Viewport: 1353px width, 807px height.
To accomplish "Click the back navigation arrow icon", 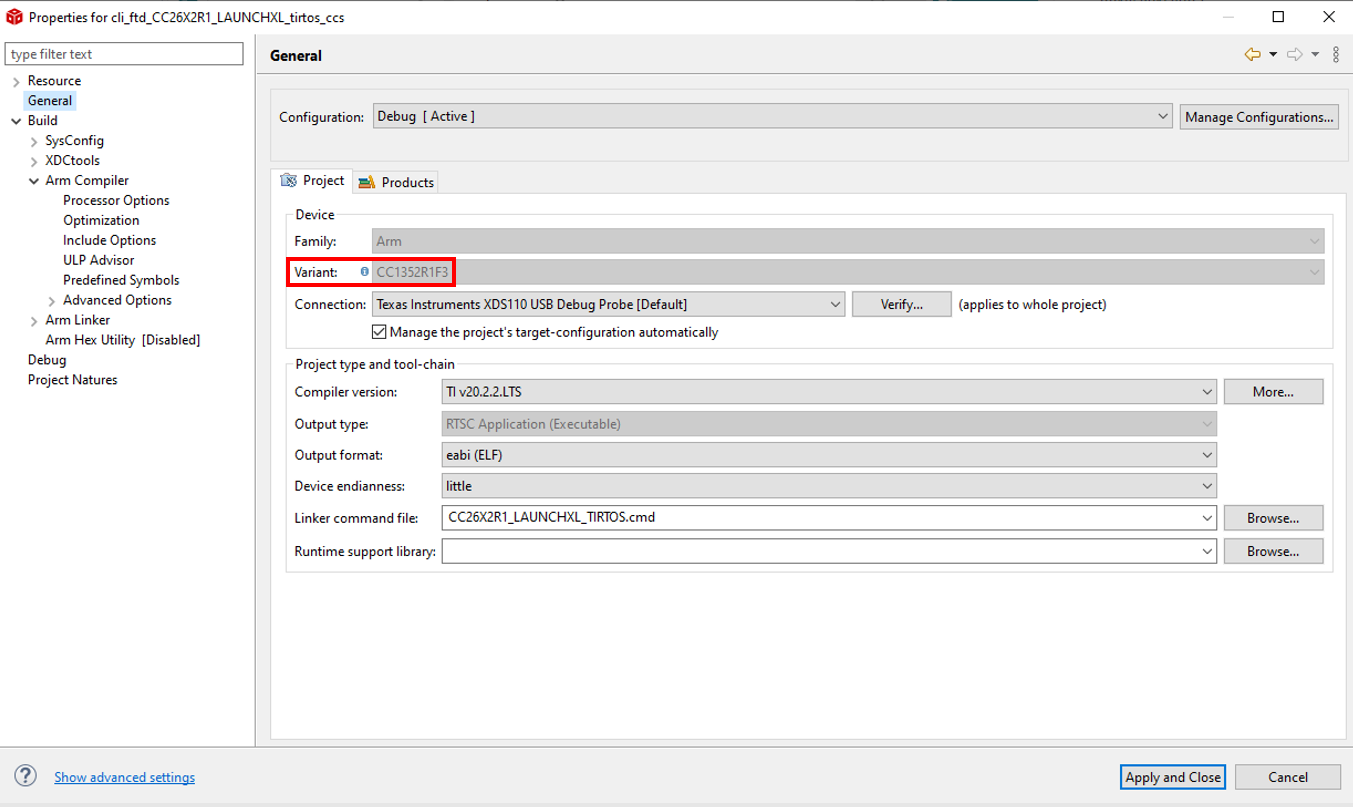I will [x=1252, y=55].
